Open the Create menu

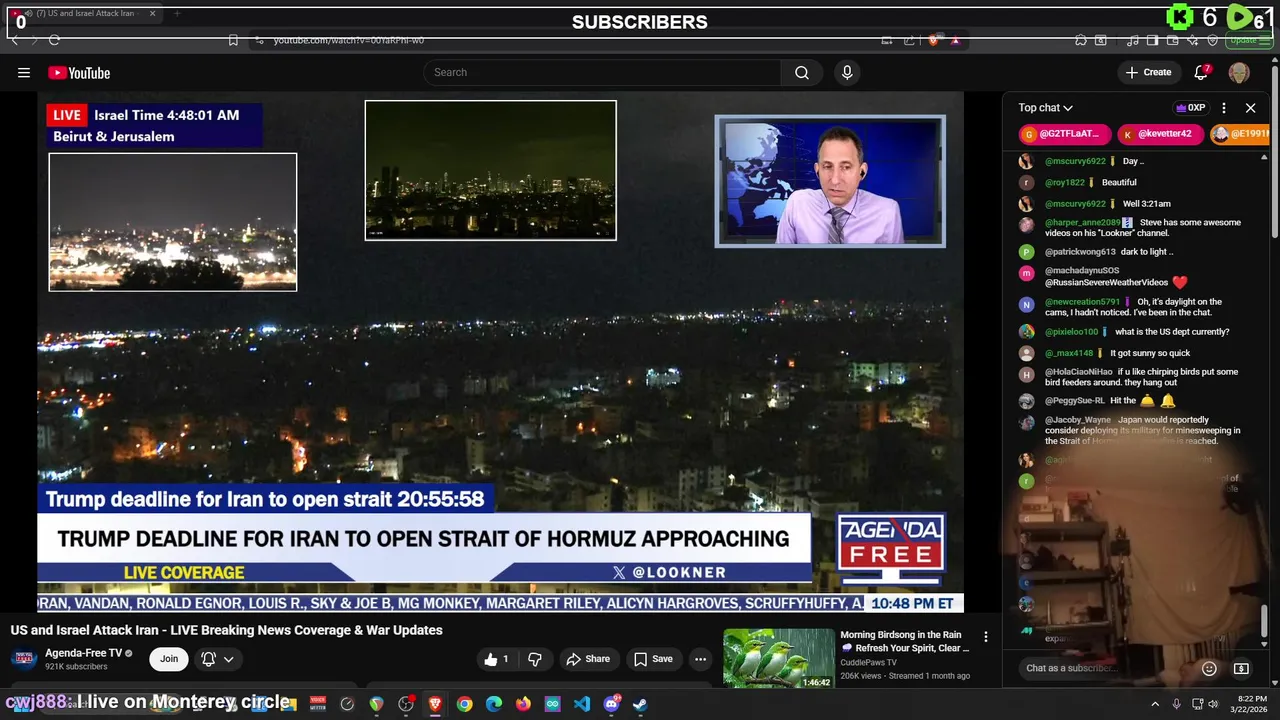click(1148, 72)
